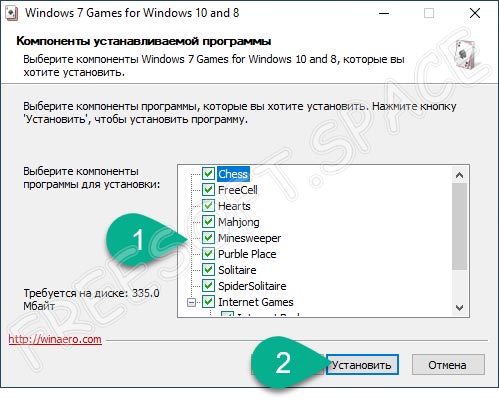Click the components list scrollbar thumb
The height and width of the screenshot is (405, 499).
(x=460, y=226)
